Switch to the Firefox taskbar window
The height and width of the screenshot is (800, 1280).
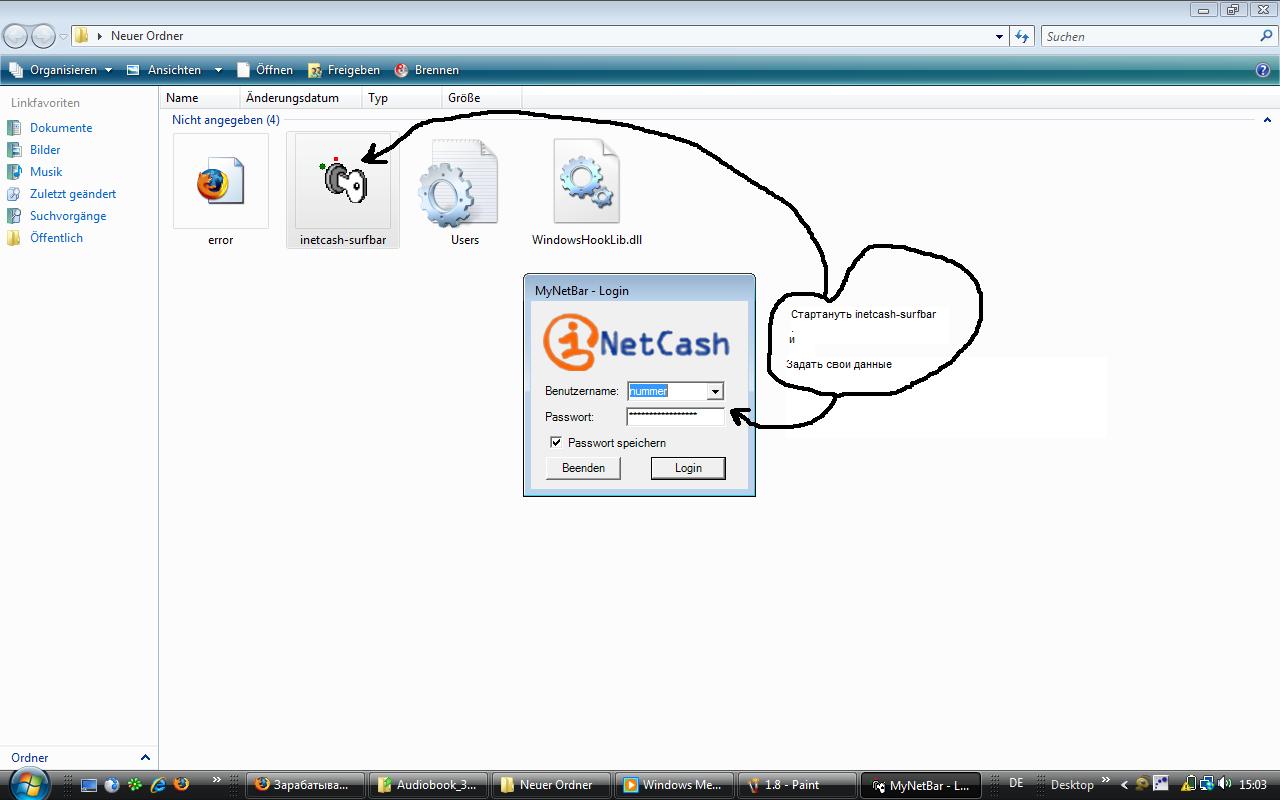click(x=305, y=785)
